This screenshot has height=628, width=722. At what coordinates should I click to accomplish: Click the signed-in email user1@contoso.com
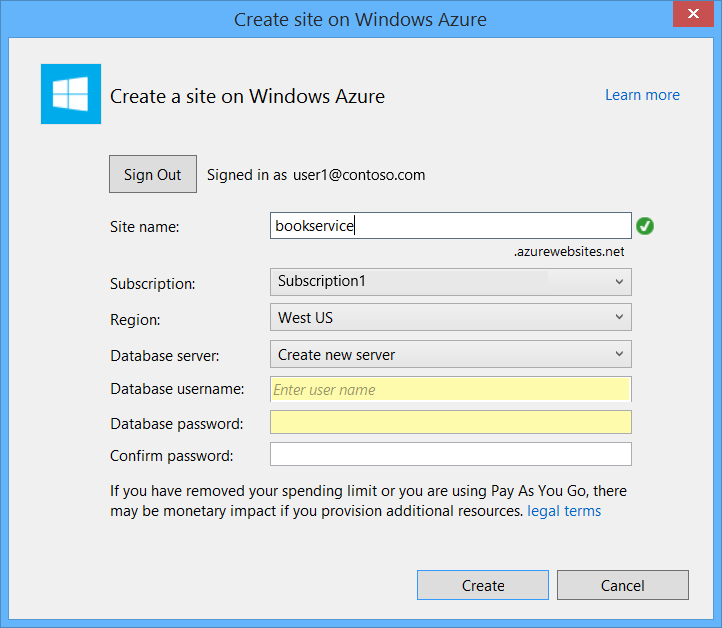click(x=359, y=175)
